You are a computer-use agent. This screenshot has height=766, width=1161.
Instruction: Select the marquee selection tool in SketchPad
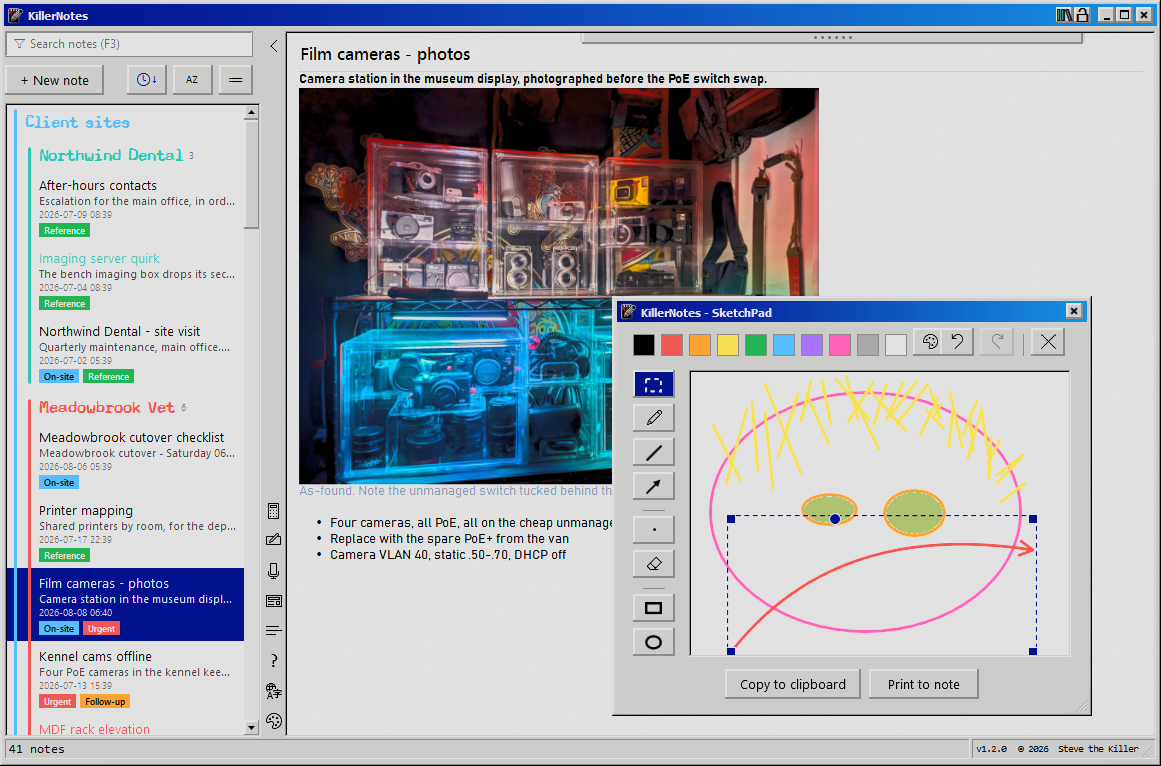coord(653,384)
